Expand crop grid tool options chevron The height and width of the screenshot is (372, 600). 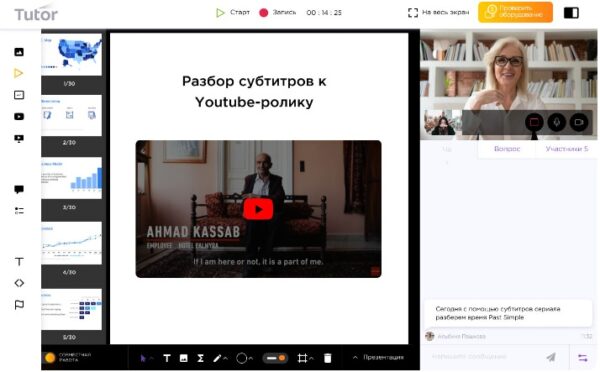coord(311,359)
